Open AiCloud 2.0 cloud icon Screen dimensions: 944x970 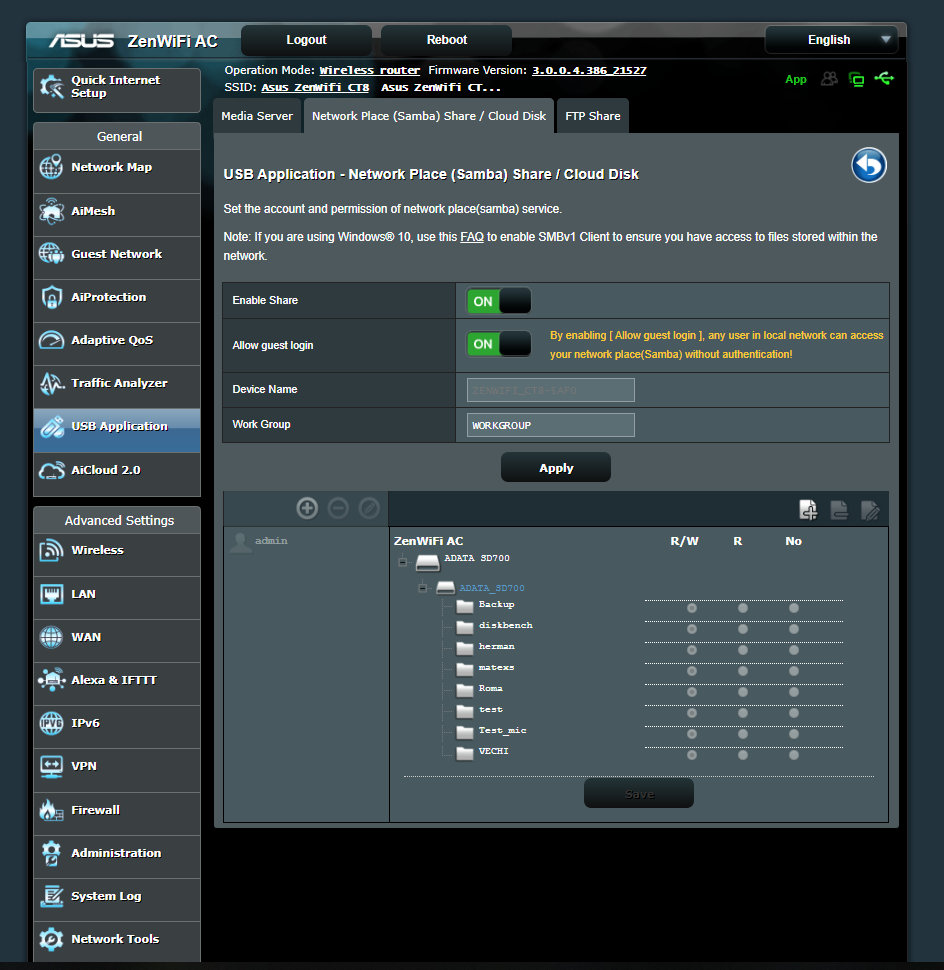(x=51, y=470)
